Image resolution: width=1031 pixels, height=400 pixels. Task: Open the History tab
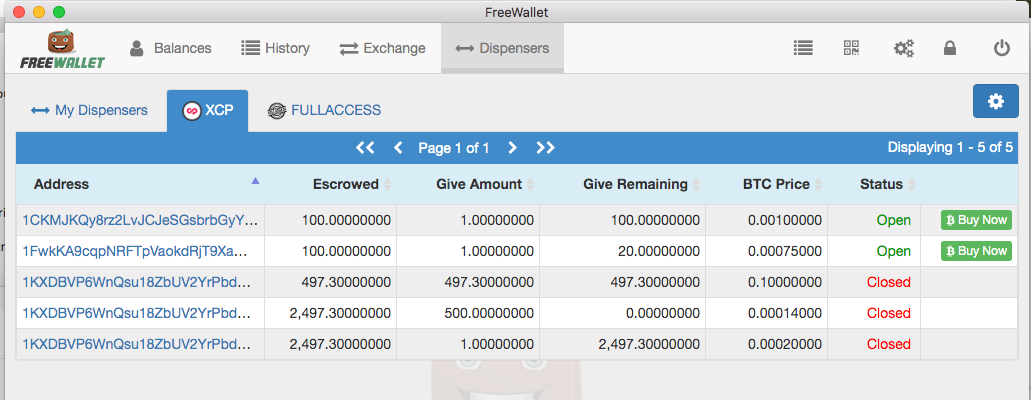[x=275, y=48]
